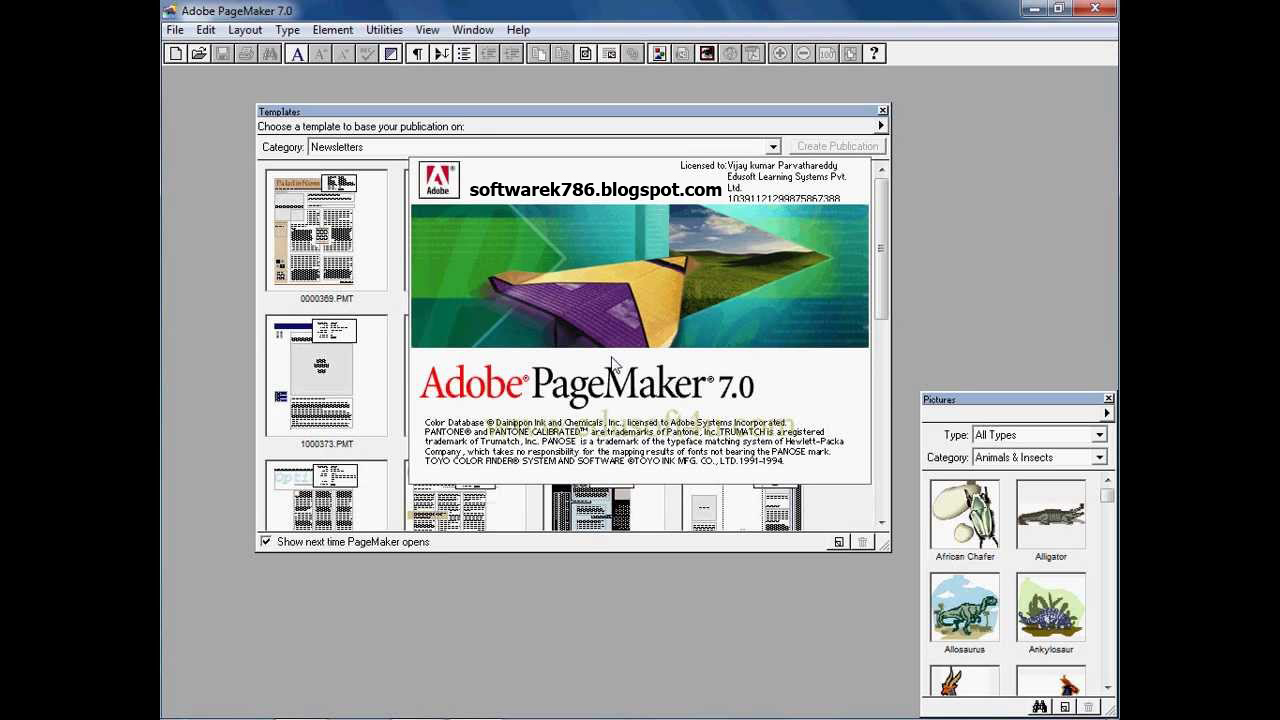The image size is (1280, 720).
Task: Open the Element menu
Action: (x=332, y=30)
